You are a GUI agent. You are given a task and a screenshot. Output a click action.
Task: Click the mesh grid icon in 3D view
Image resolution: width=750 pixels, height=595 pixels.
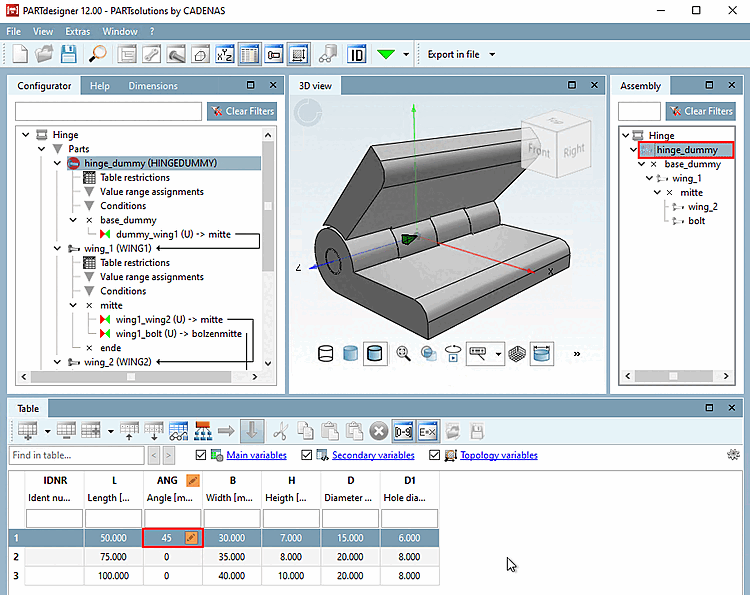coord(518,353)
